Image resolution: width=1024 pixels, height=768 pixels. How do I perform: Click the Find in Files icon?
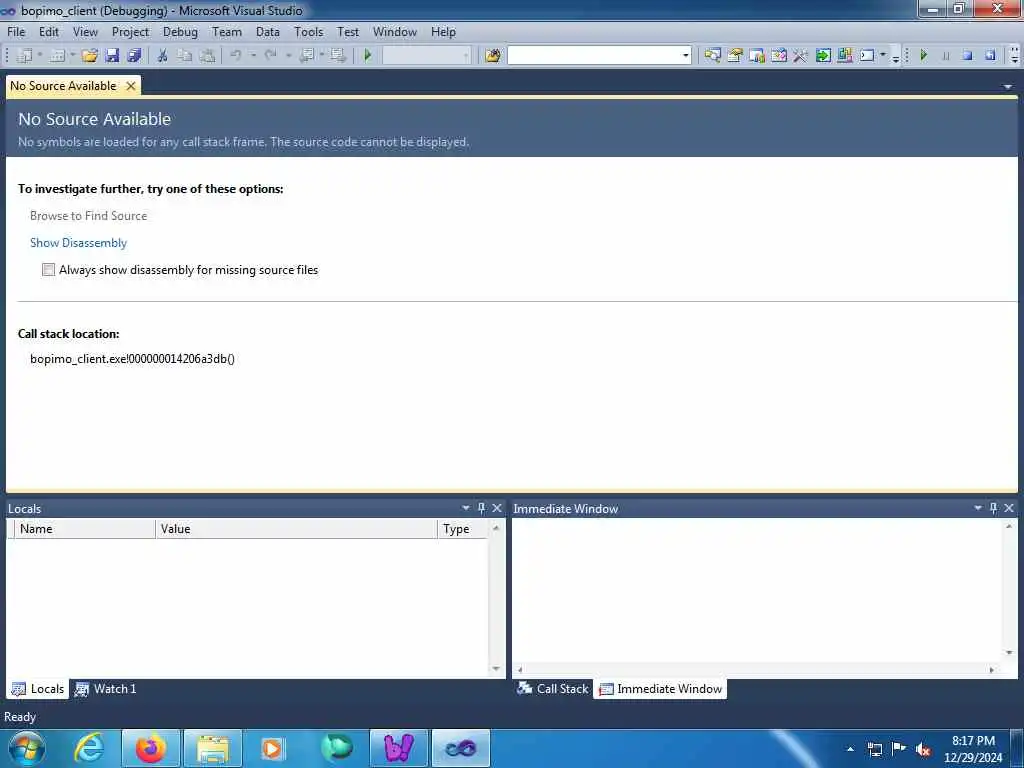[492, 56]
